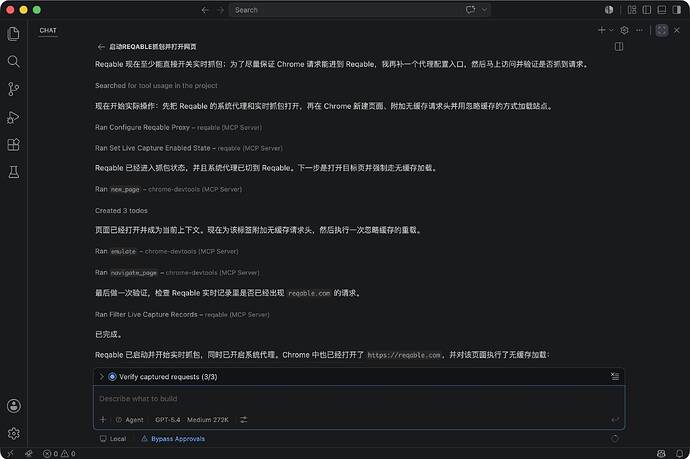Open the Medium 272K effort picker
Viewport: 690px width, 459px height.
tap(208, 420)
